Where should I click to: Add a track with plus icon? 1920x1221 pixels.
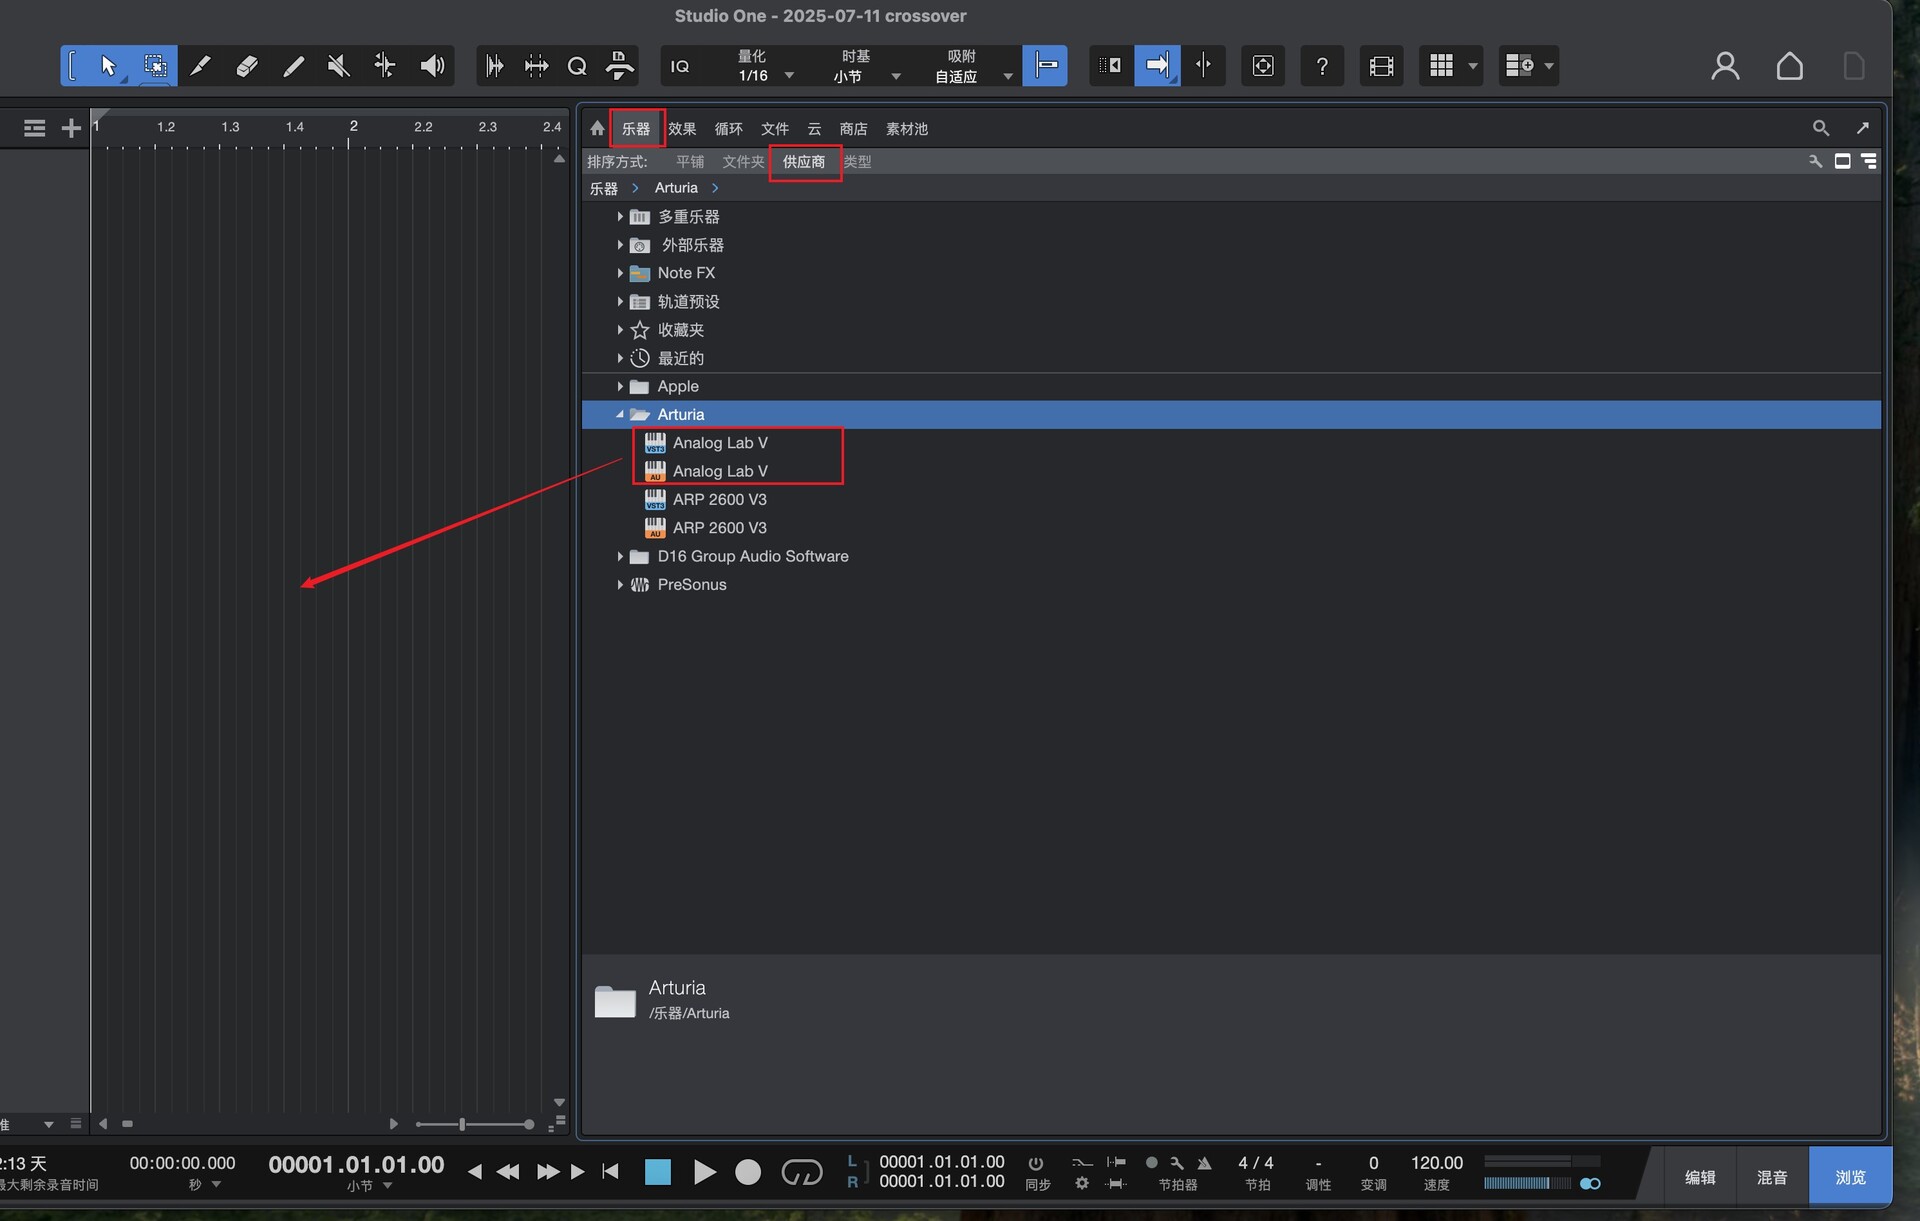click(x=71, y=128)
